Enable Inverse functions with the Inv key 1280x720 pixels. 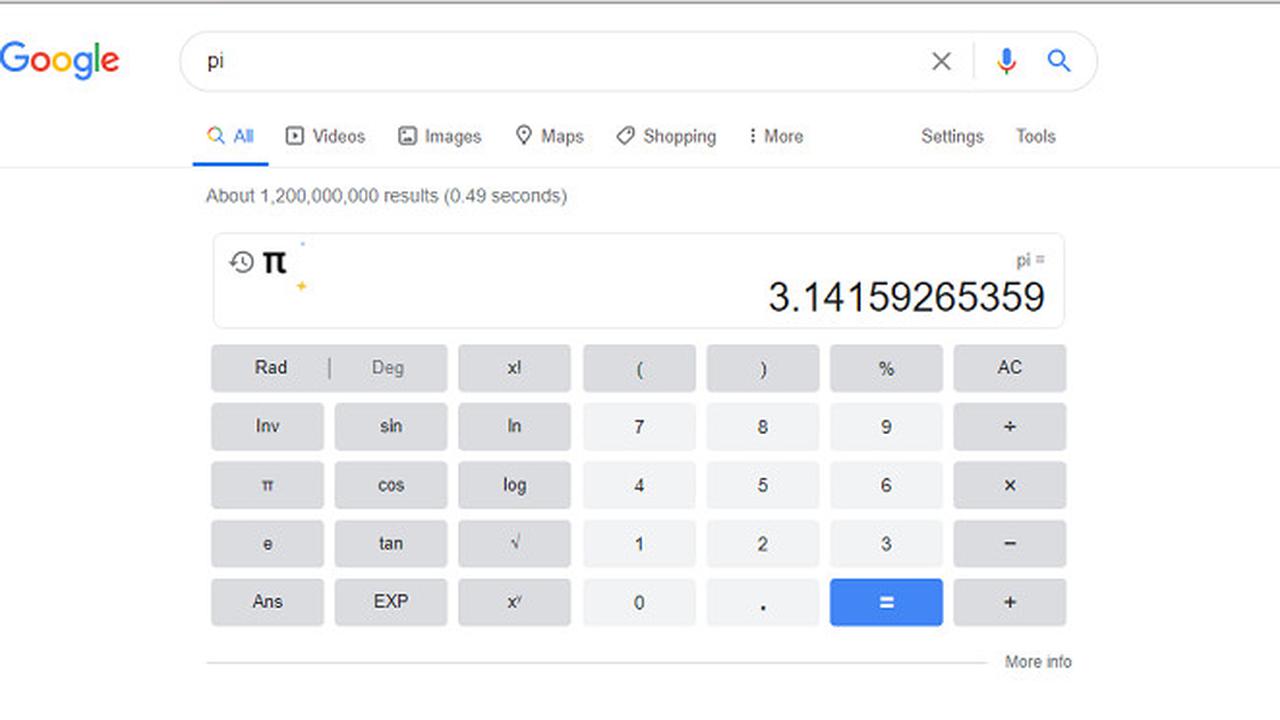pos(267,426)
